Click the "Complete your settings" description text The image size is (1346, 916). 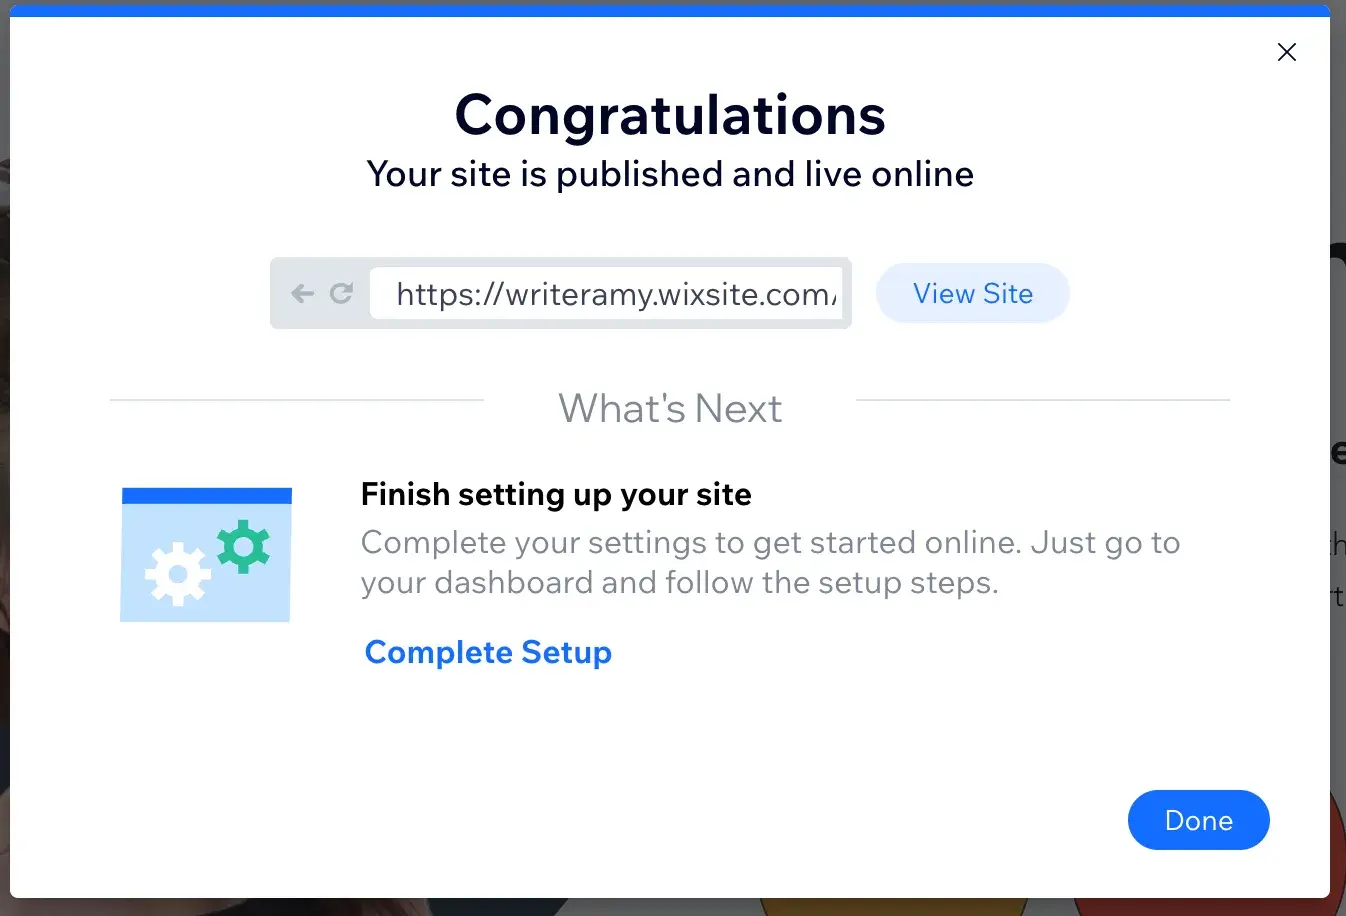tap(770, 562)
